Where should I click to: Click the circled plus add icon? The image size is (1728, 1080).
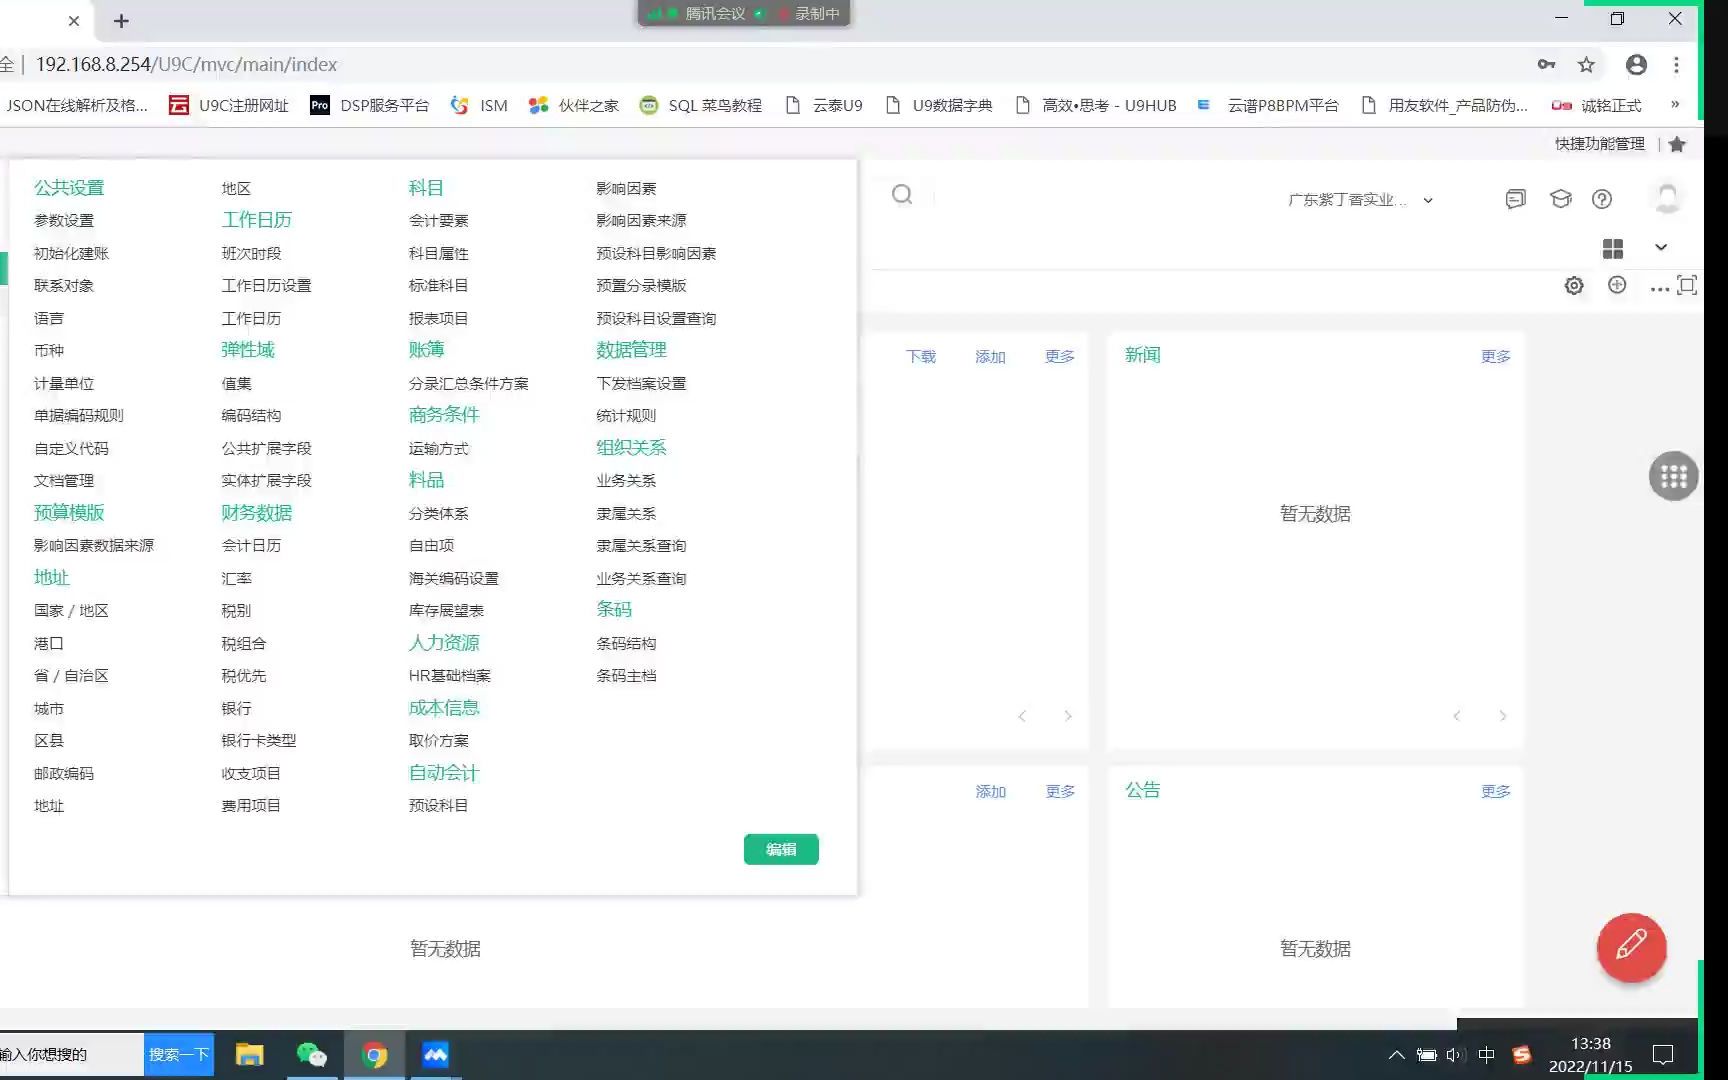pos(1617,286)
